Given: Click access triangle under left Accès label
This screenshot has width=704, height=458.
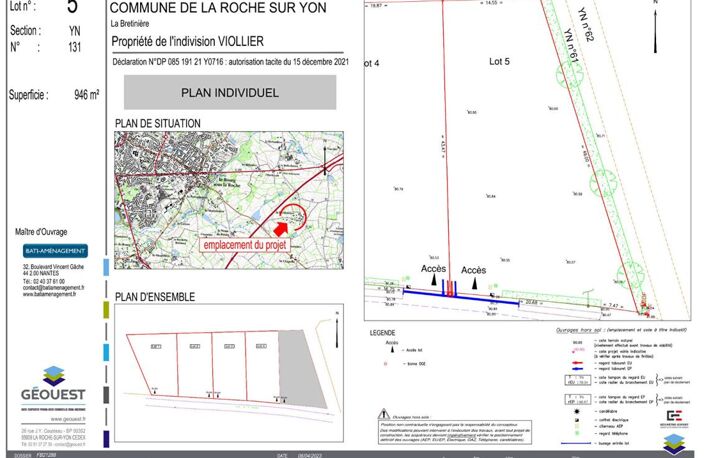Looking at the screenshot, I should coord(434,280).
